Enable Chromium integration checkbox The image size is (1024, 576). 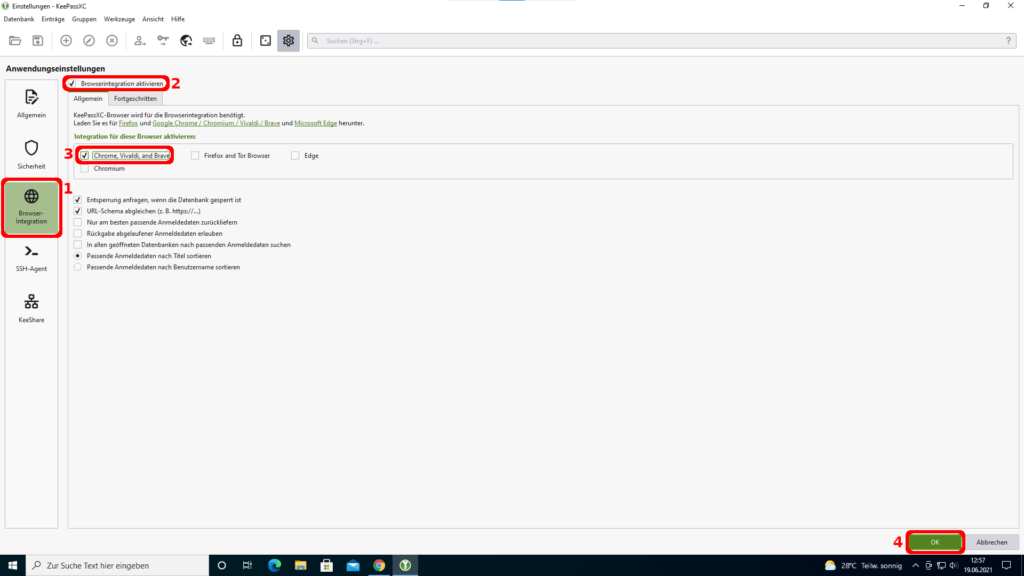[85, 168]
